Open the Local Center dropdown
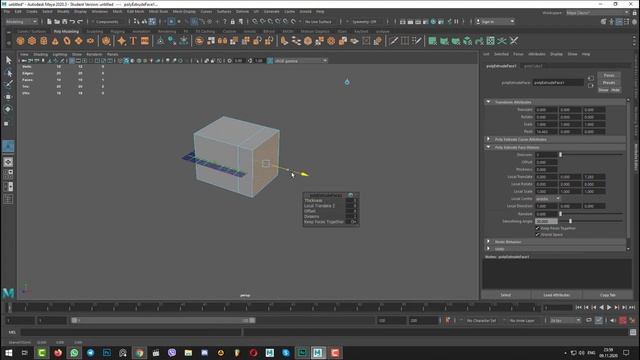Viewport: 640px width, 360px height. [x=547, y=199]
